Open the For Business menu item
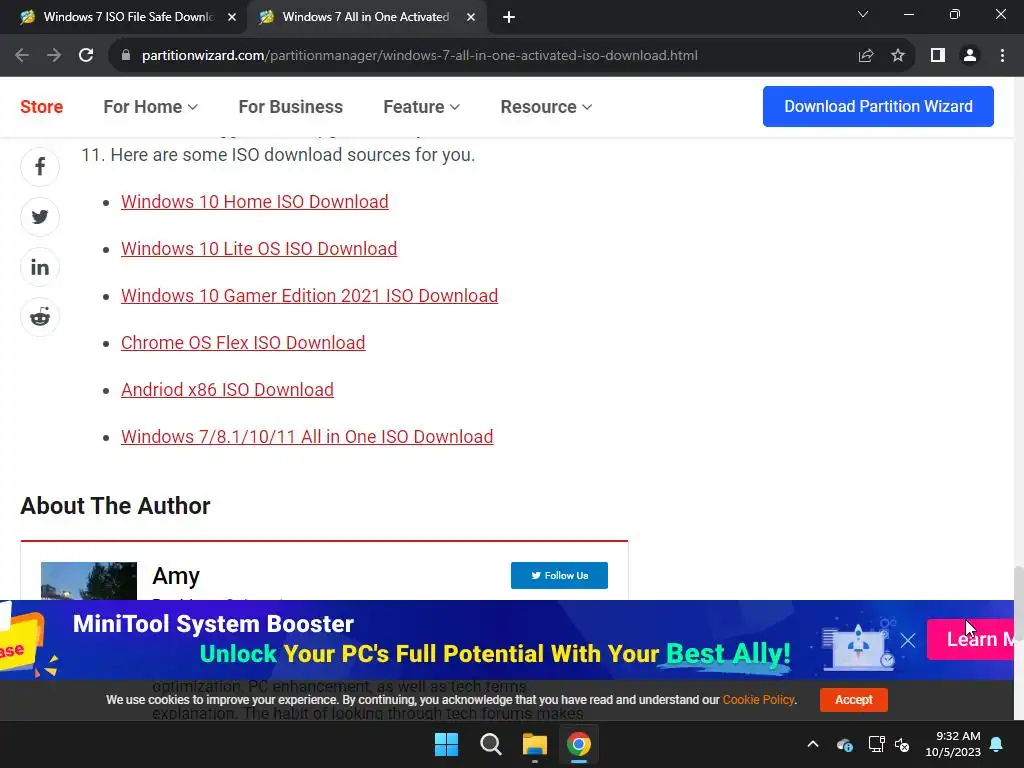Viewport: 1024px width, 768px height. click(x=291, y=106)
